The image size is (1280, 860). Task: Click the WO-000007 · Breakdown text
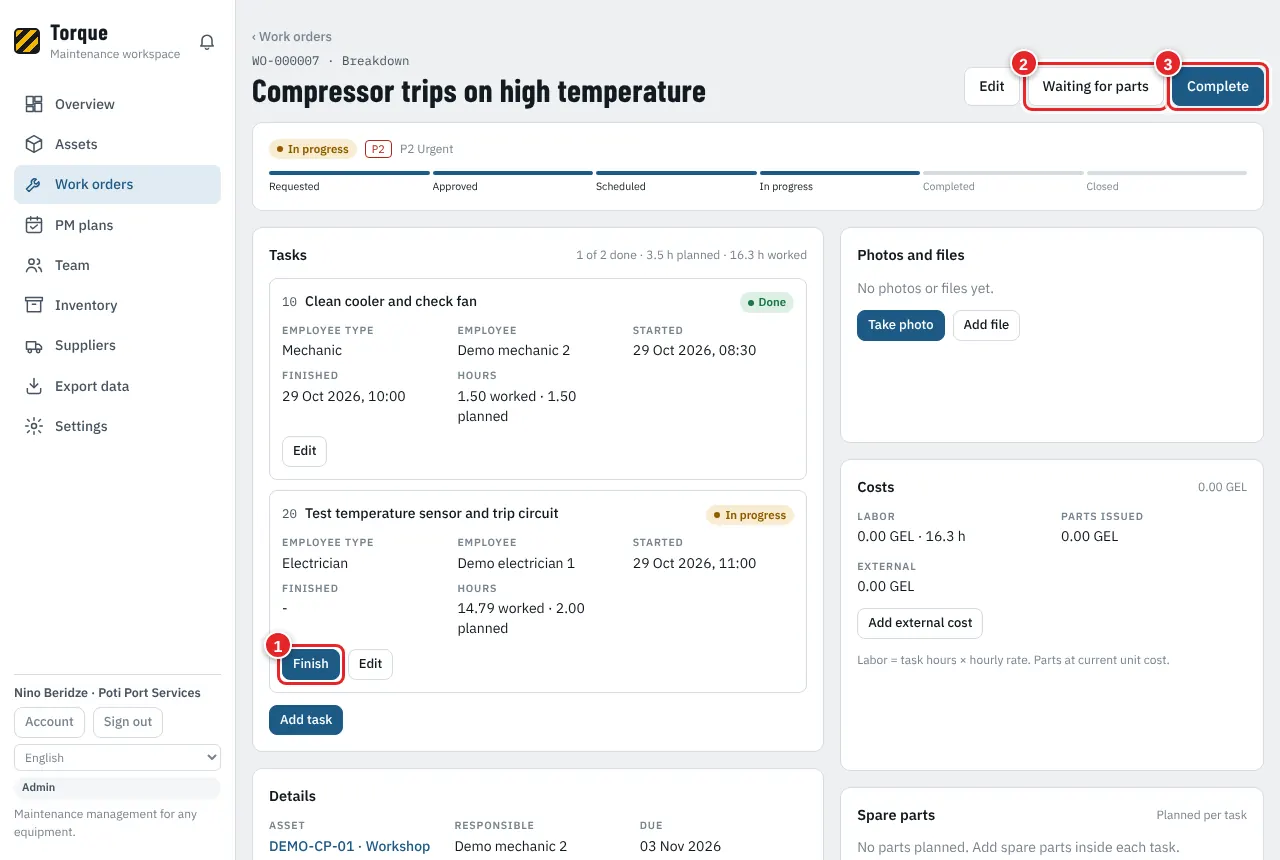tap(330, 61)
